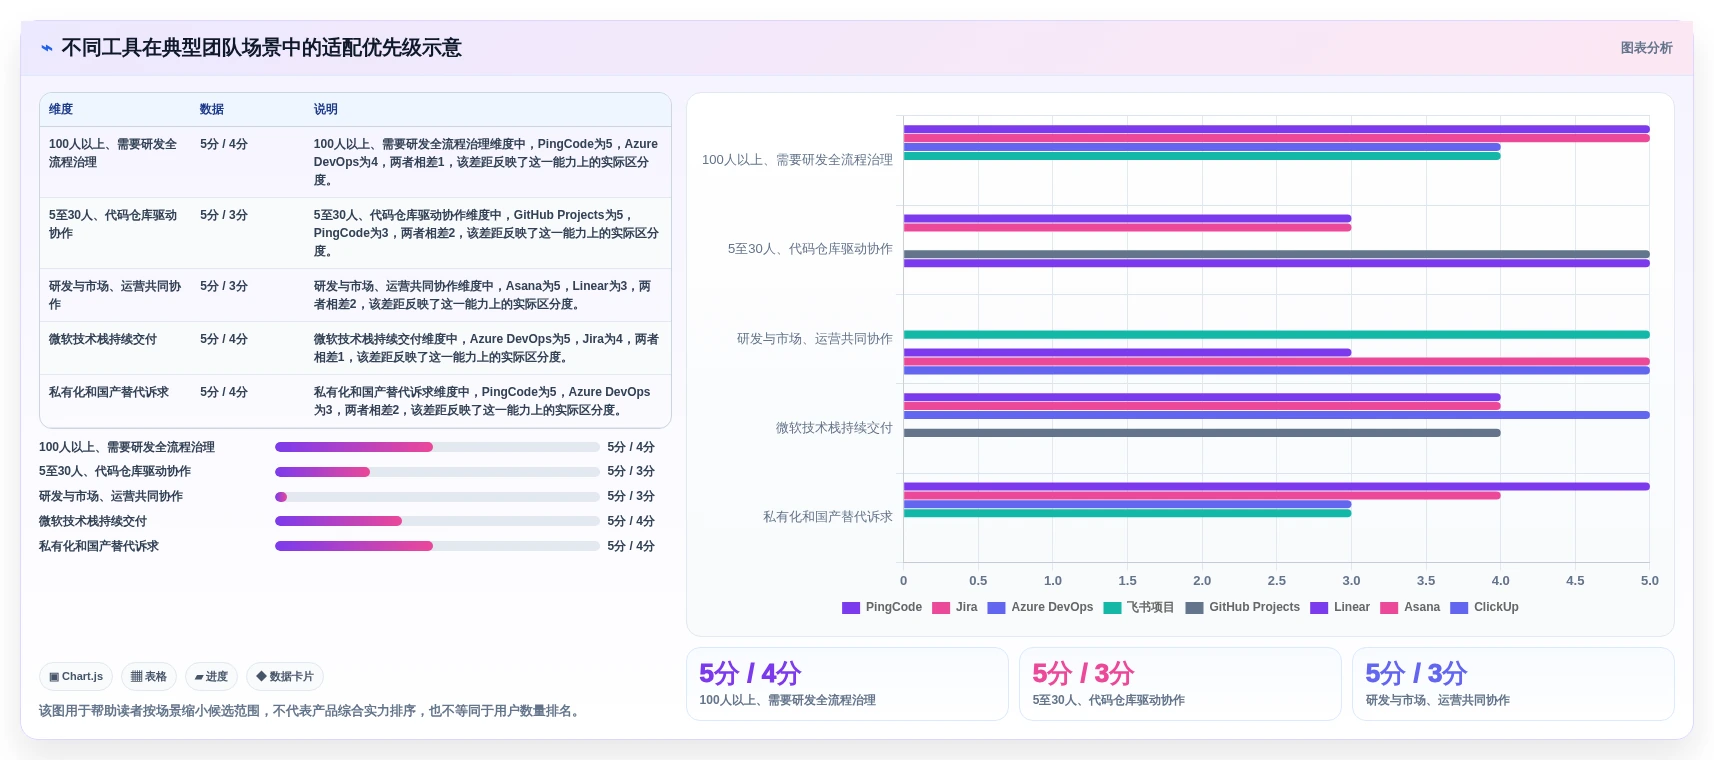Click chart y-axis label 5至30人、代码仓库驱动协作
Screen dimensions: 1714x760
(810, 249)
